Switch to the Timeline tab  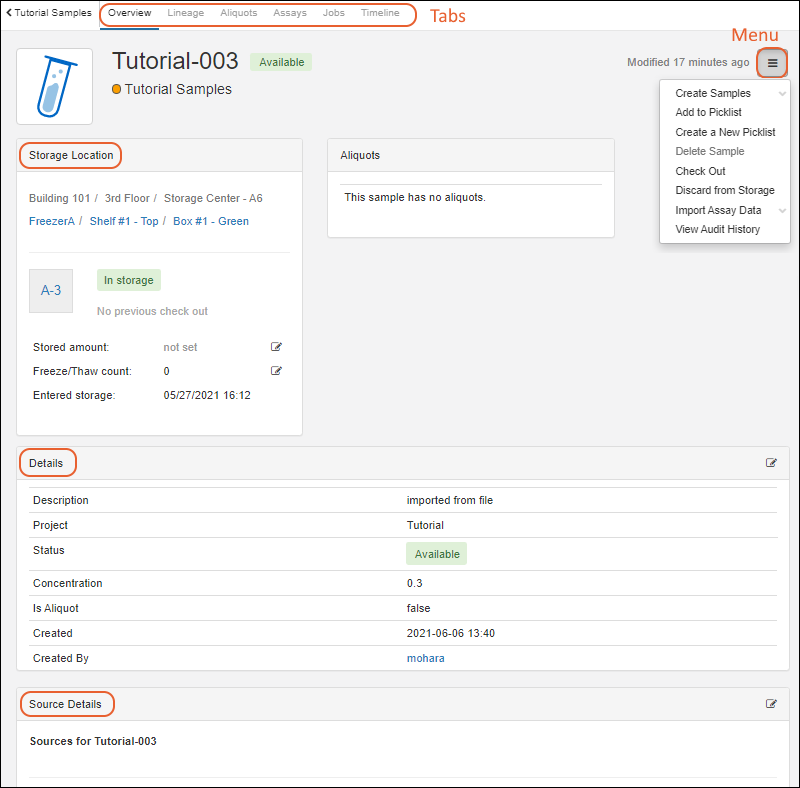click(x=380, y=13)
